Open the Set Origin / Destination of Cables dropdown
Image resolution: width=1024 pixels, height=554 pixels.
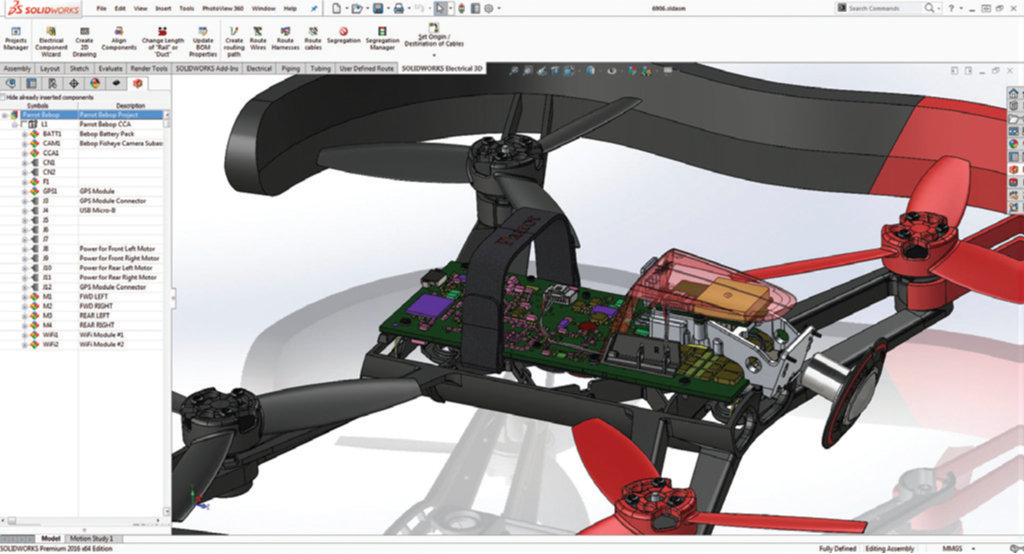point(433,55)
